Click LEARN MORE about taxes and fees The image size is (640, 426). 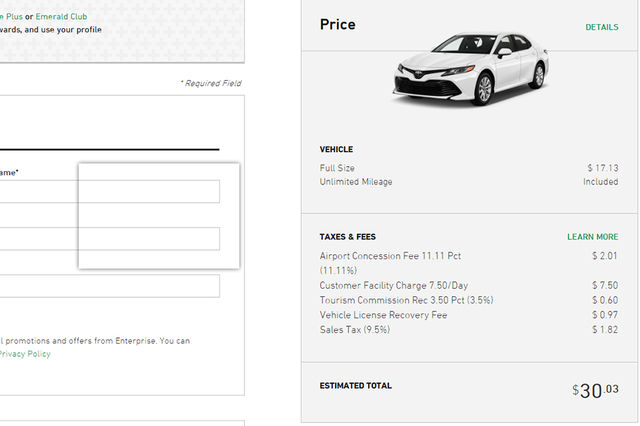(592, 237)
